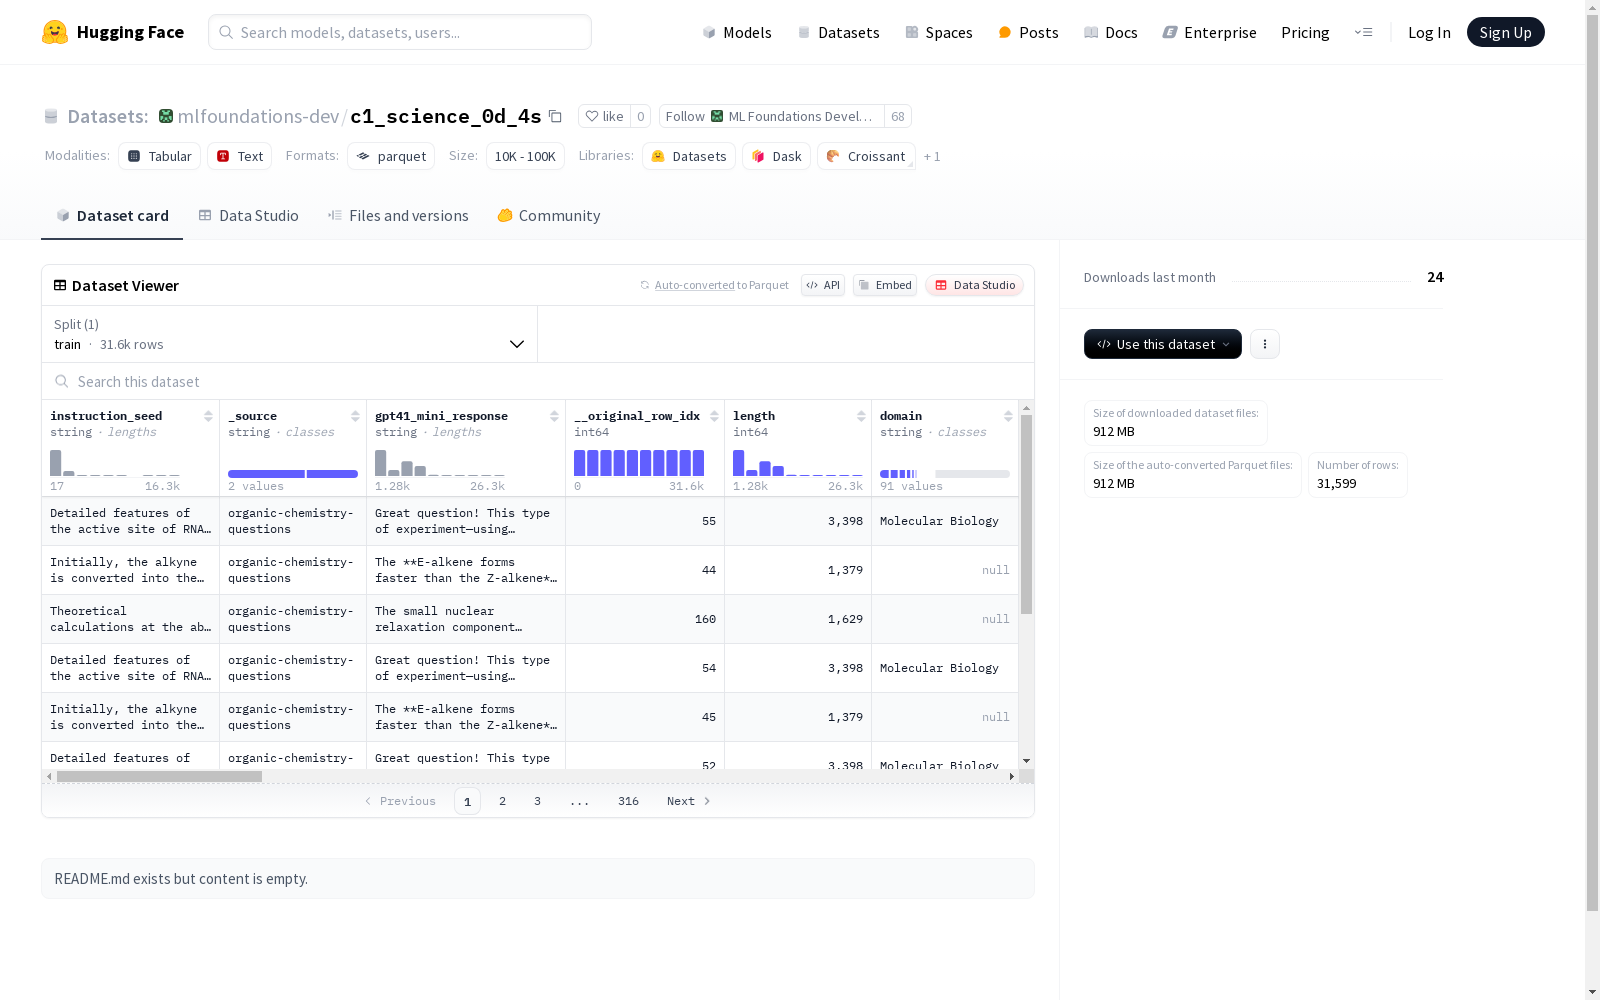This screenshot has width=1600, height=1000.
Task: Sort the instruction_seed column
Action: [x=208, y=416]
